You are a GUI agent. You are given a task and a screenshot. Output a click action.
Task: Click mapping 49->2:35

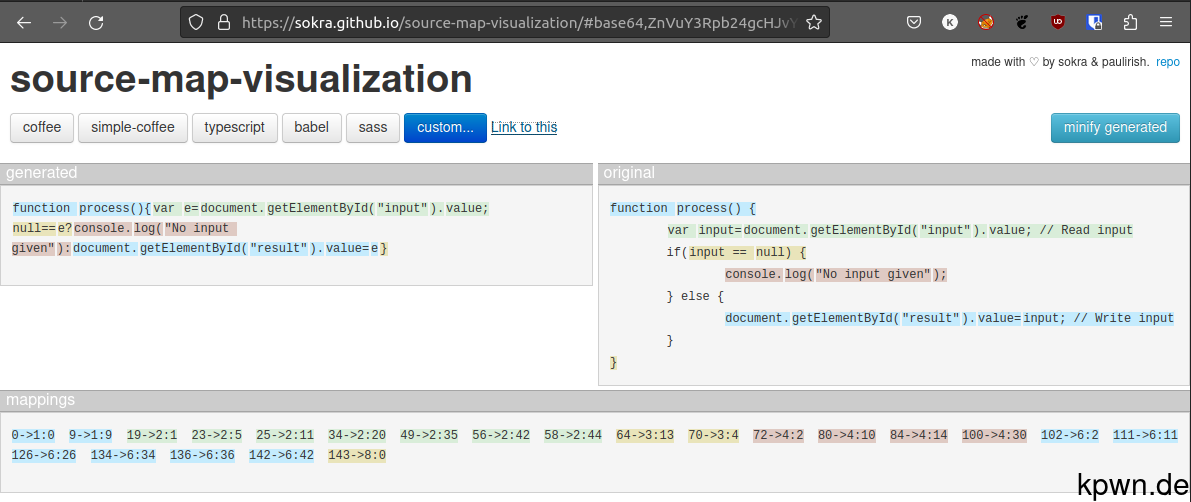429,435
